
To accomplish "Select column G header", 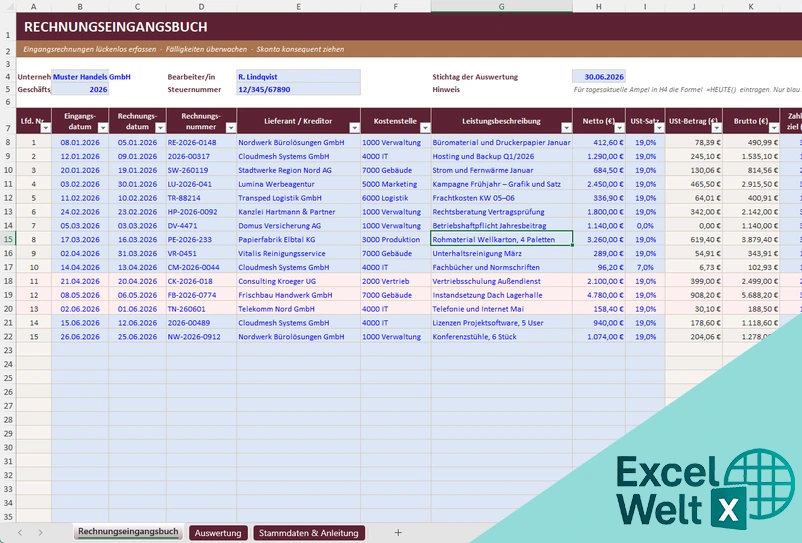I will tap(501, 7).
